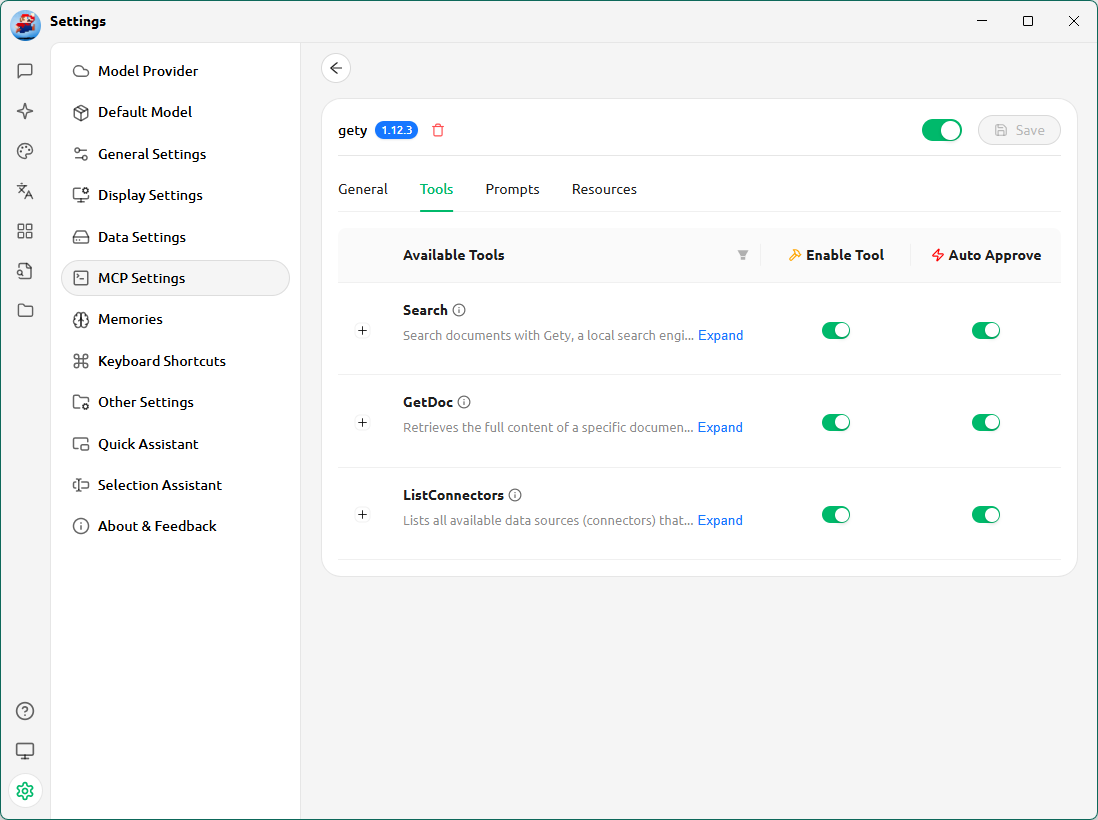Click the Auto Approve column header
1098x820 pixels.
[986, 256]
